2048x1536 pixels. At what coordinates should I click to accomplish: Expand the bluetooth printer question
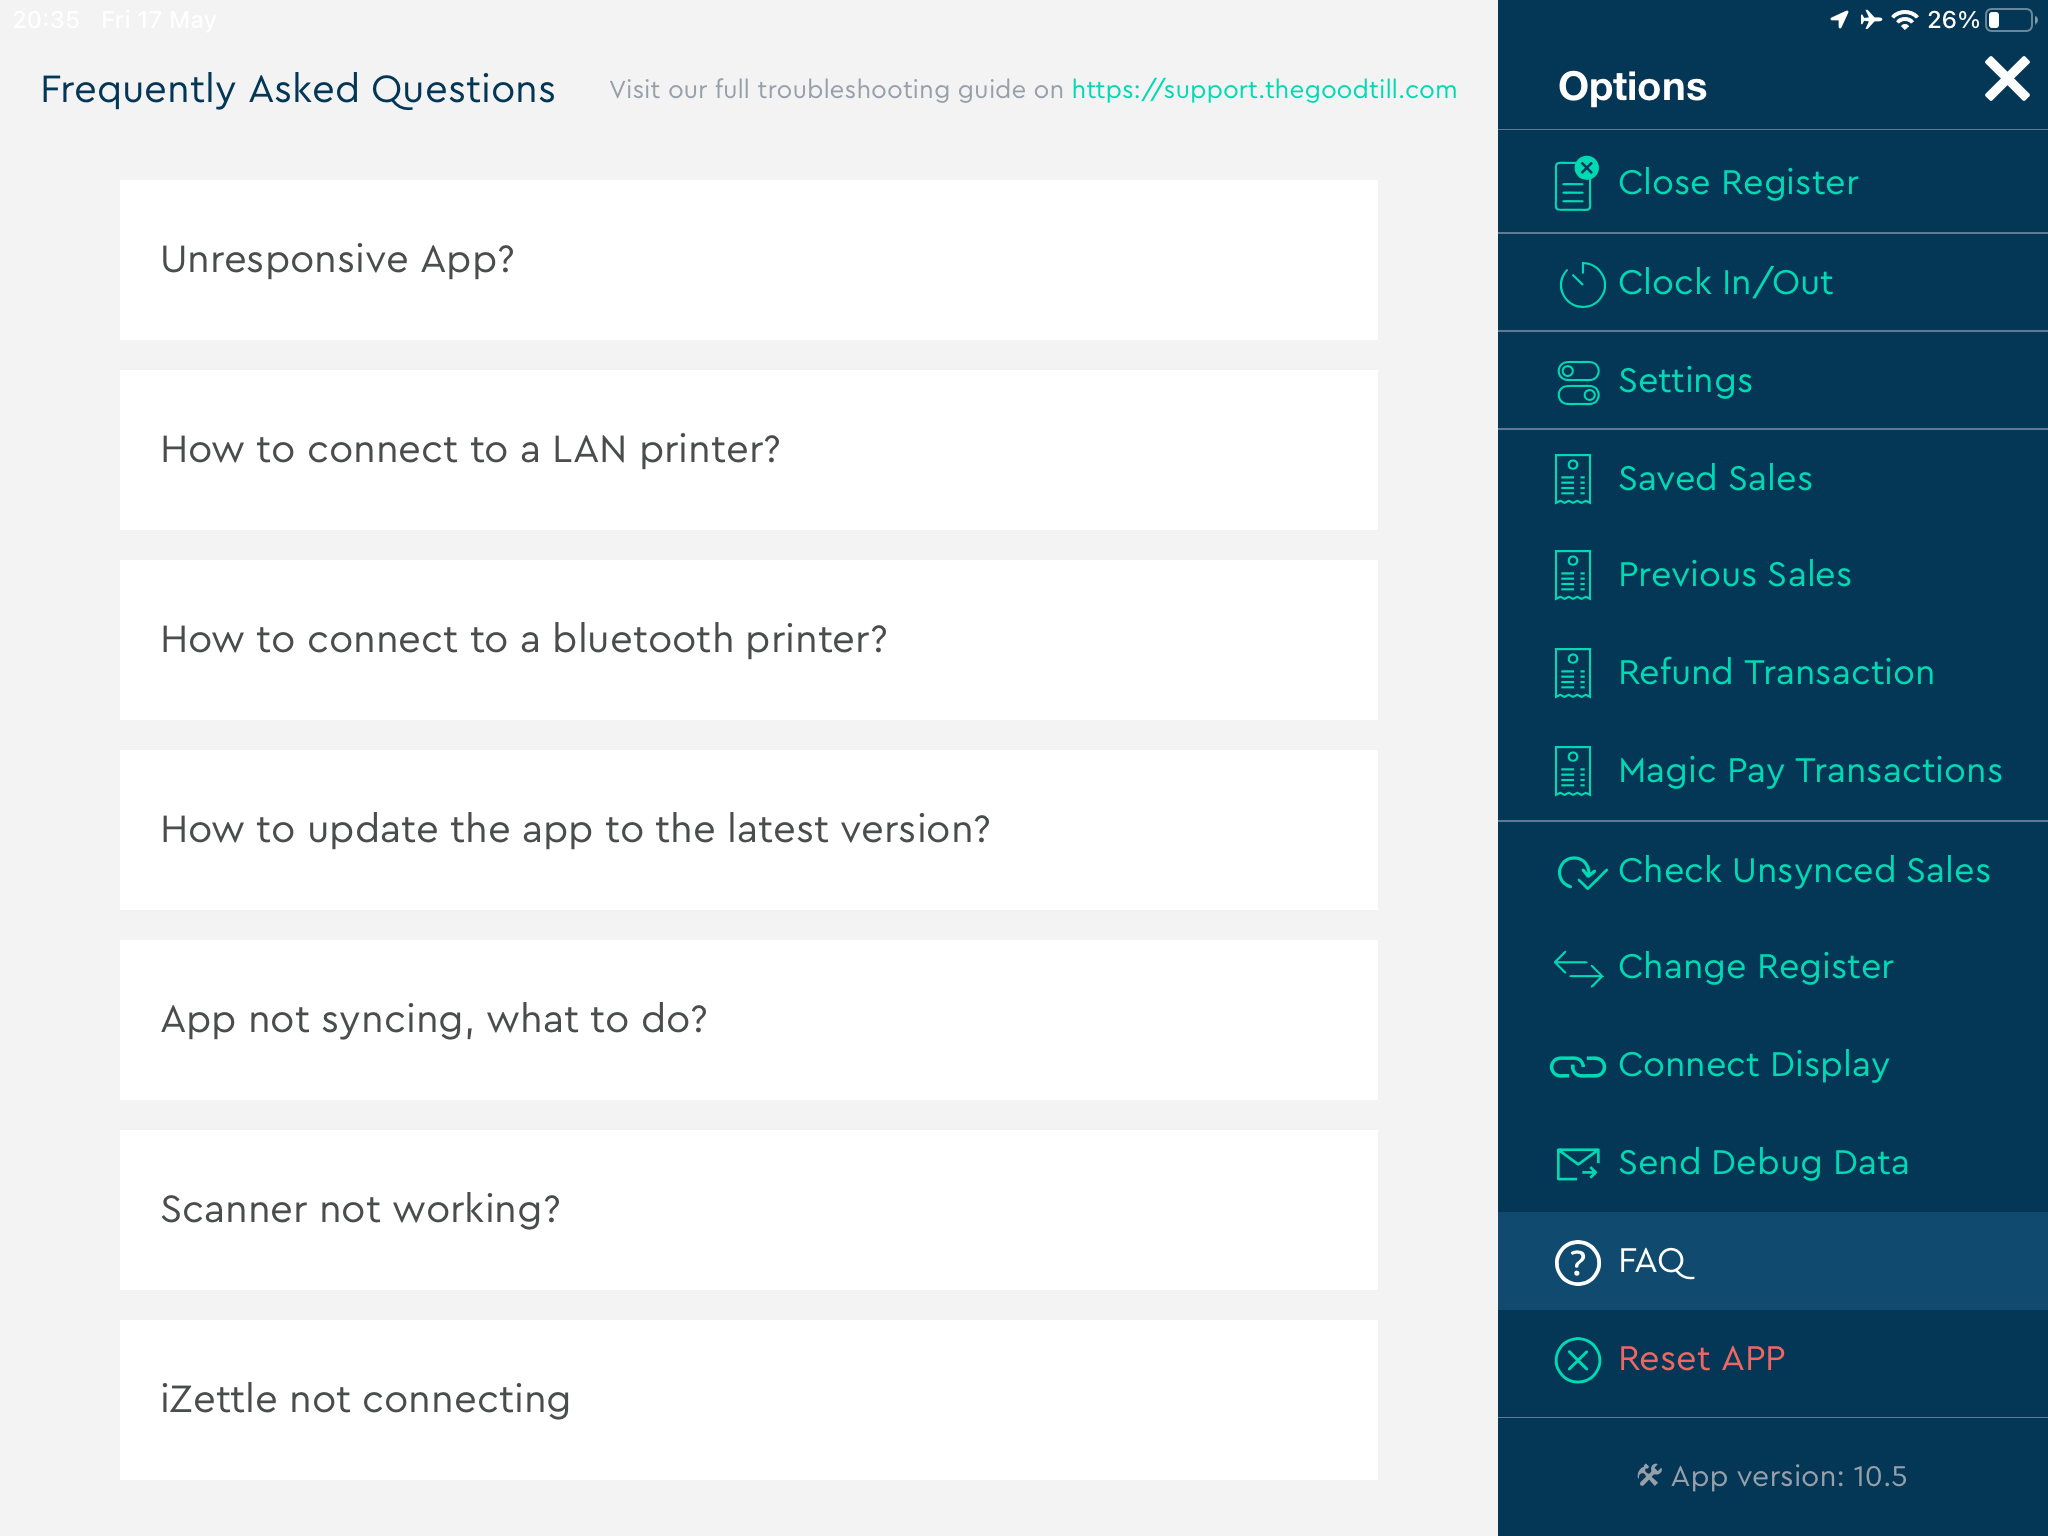(748, 640)
